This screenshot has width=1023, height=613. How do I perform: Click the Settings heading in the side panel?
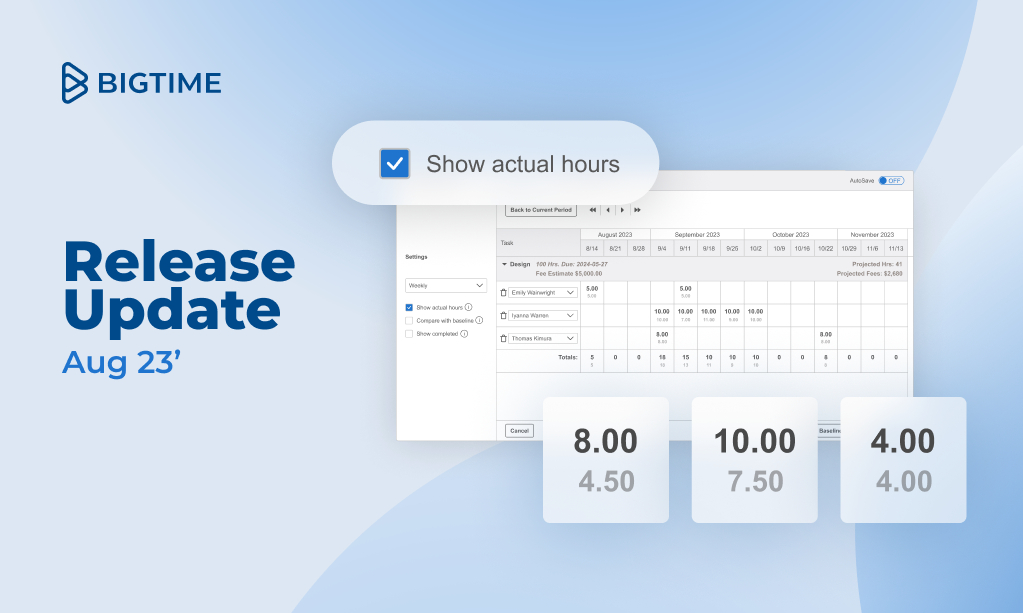tap(416, 257)
